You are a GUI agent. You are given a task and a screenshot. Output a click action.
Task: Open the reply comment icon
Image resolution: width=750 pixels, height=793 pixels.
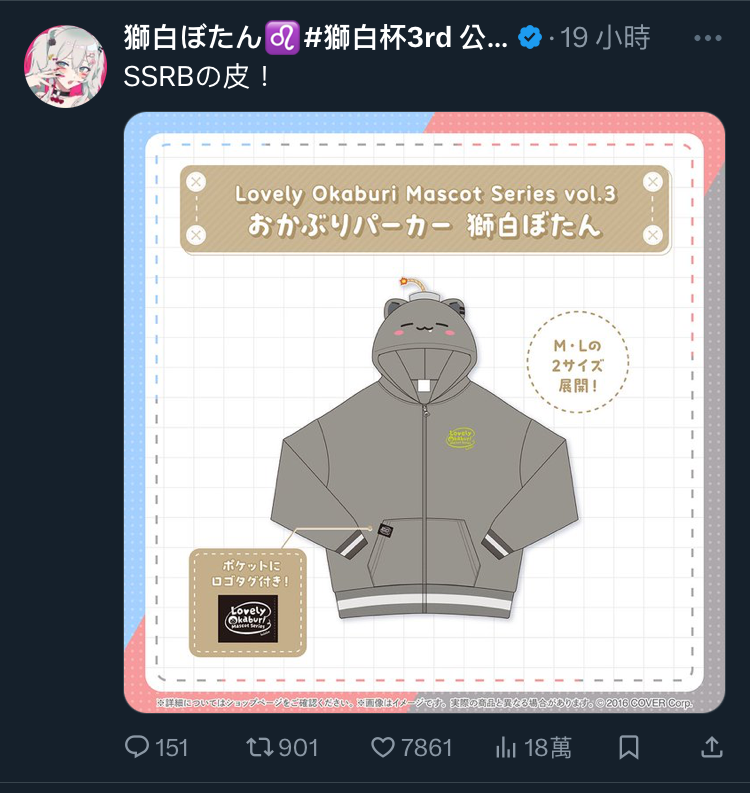tap(137, 746)
